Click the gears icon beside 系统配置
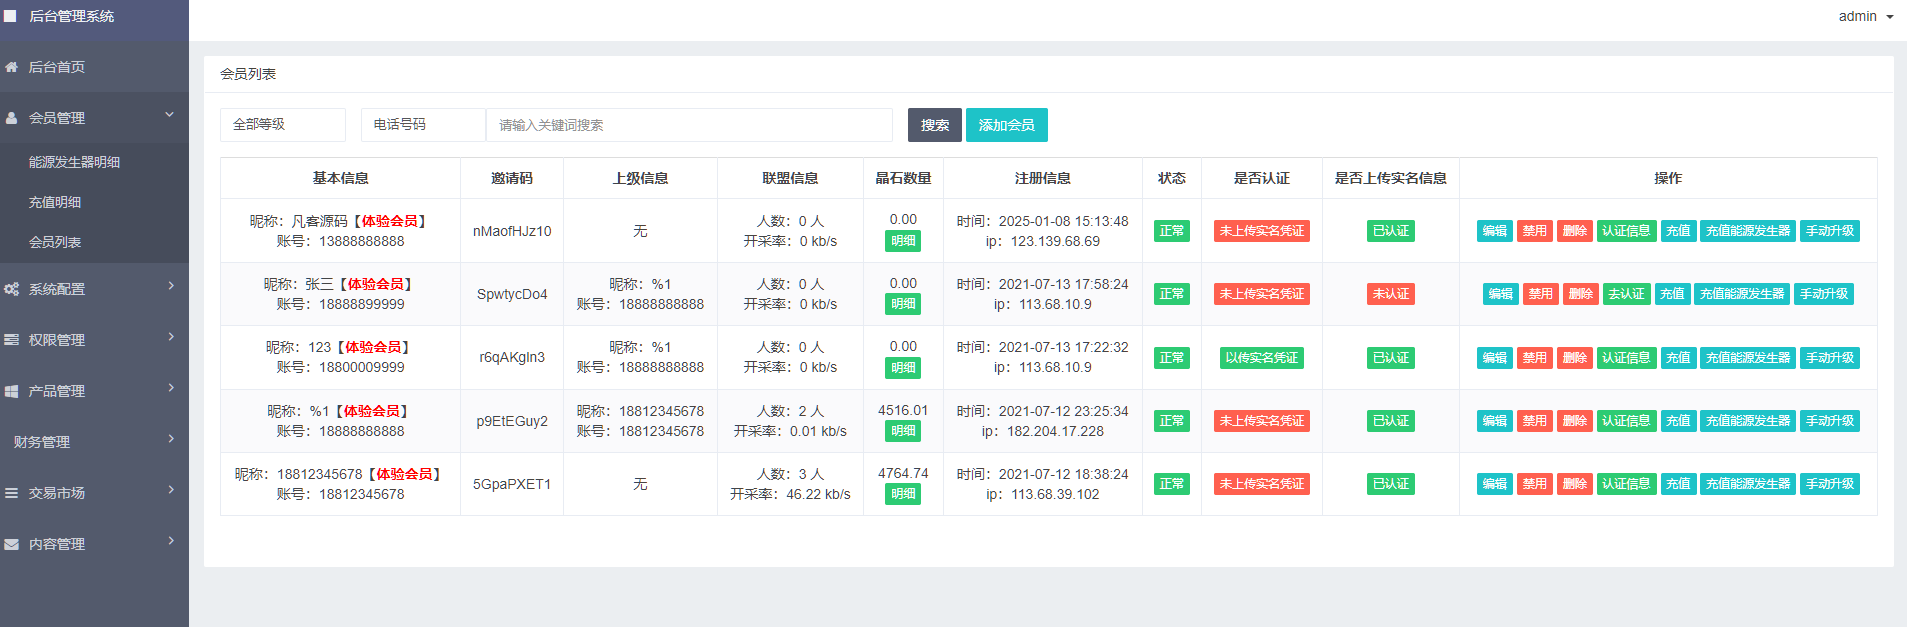Image resolution: width=1907 pixels, height=627 pixels. (x=12, y=289)
